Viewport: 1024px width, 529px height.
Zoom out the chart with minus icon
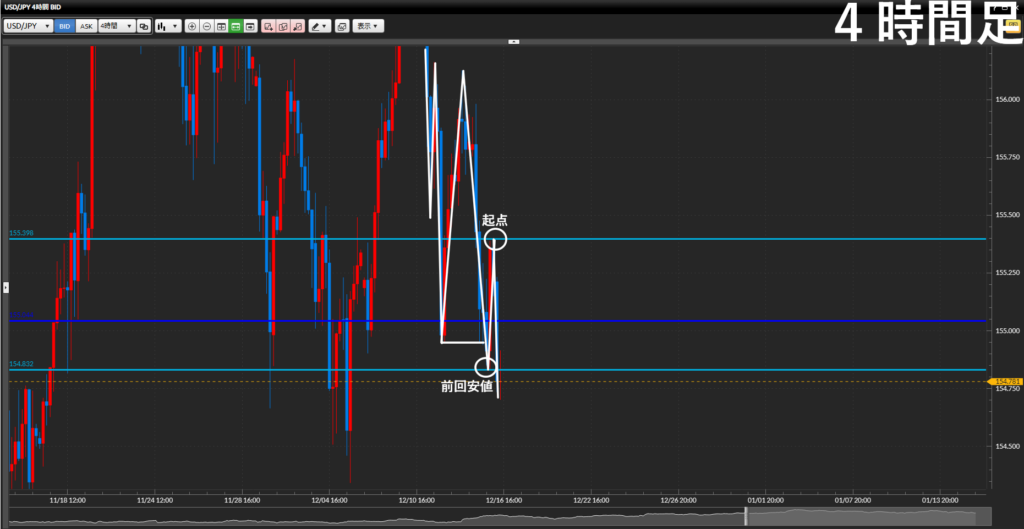coord(206,25)
